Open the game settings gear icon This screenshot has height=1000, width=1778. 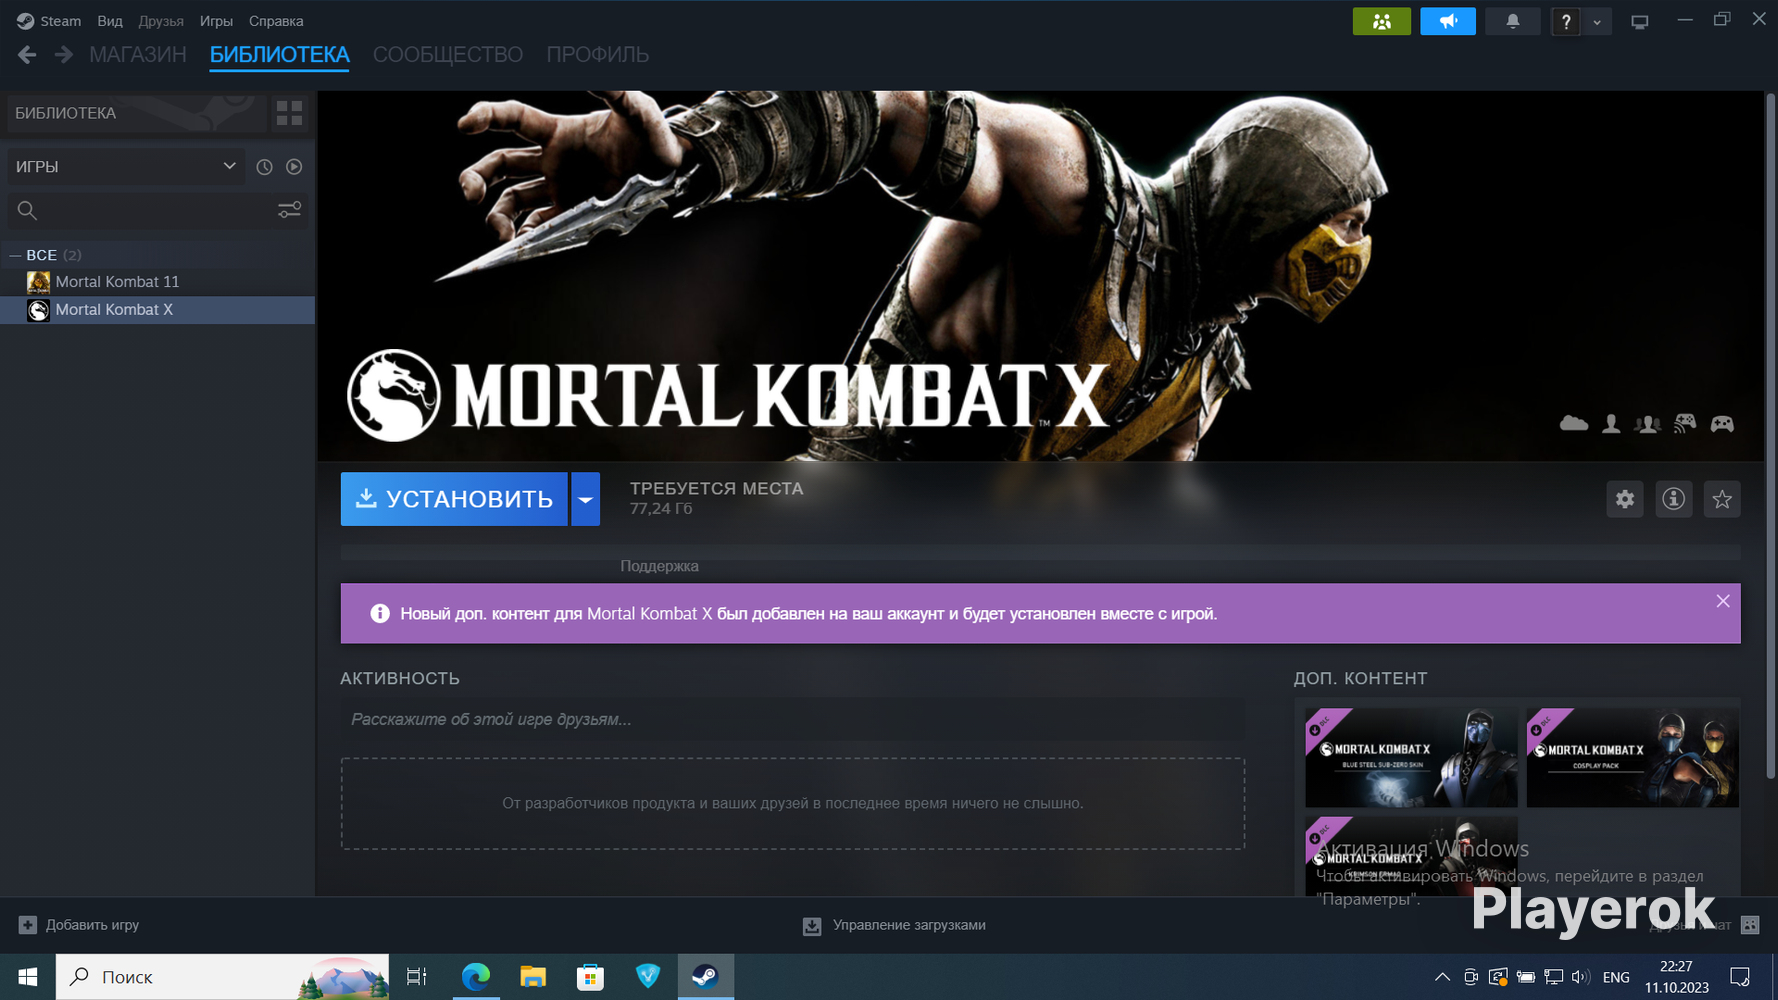tap(1624, 499)
